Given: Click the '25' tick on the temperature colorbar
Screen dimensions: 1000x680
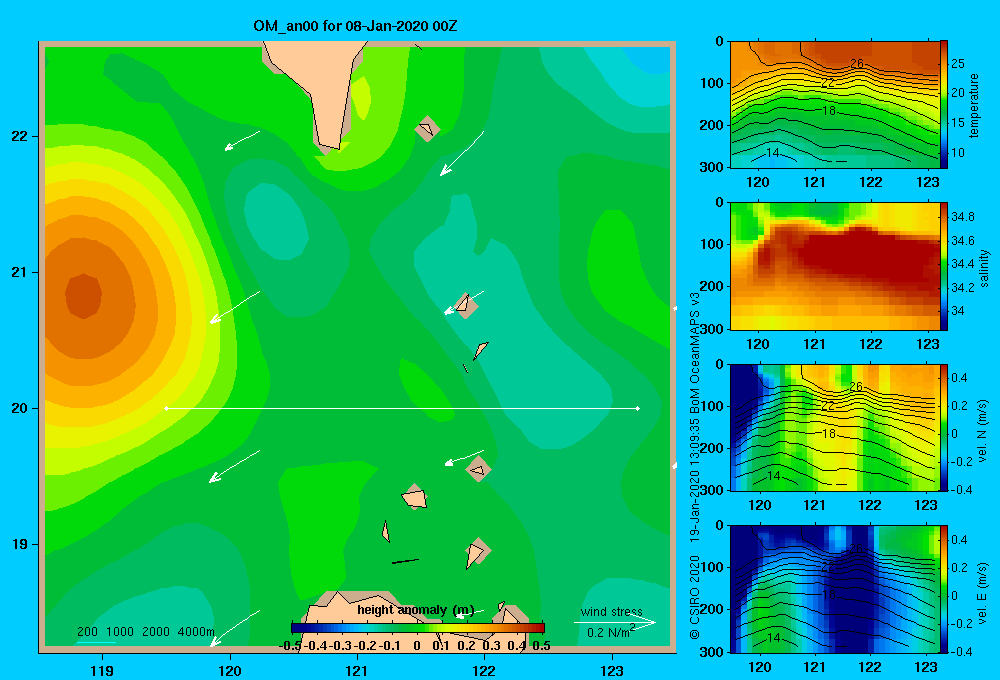Looking at the screenshot, I should click(958, 64).
